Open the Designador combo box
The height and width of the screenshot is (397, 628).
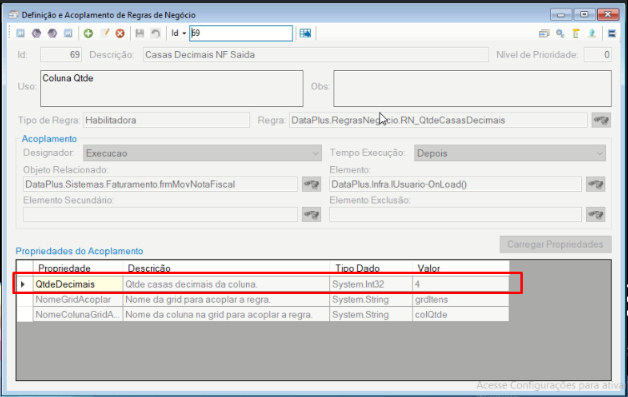[x=202, y=153]
